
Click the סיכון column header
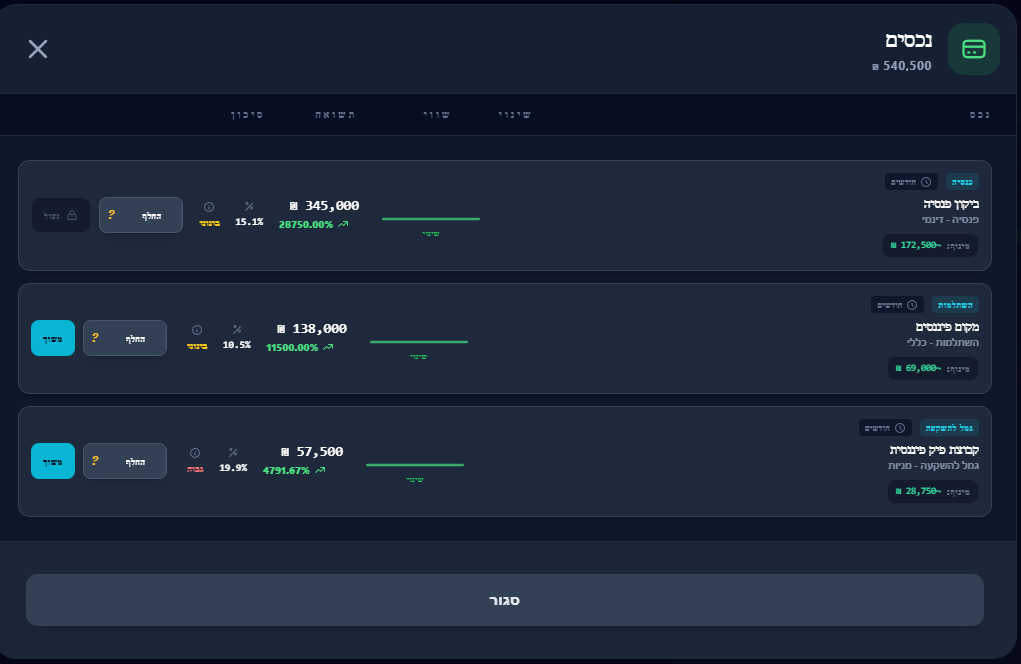pos(247,115)
